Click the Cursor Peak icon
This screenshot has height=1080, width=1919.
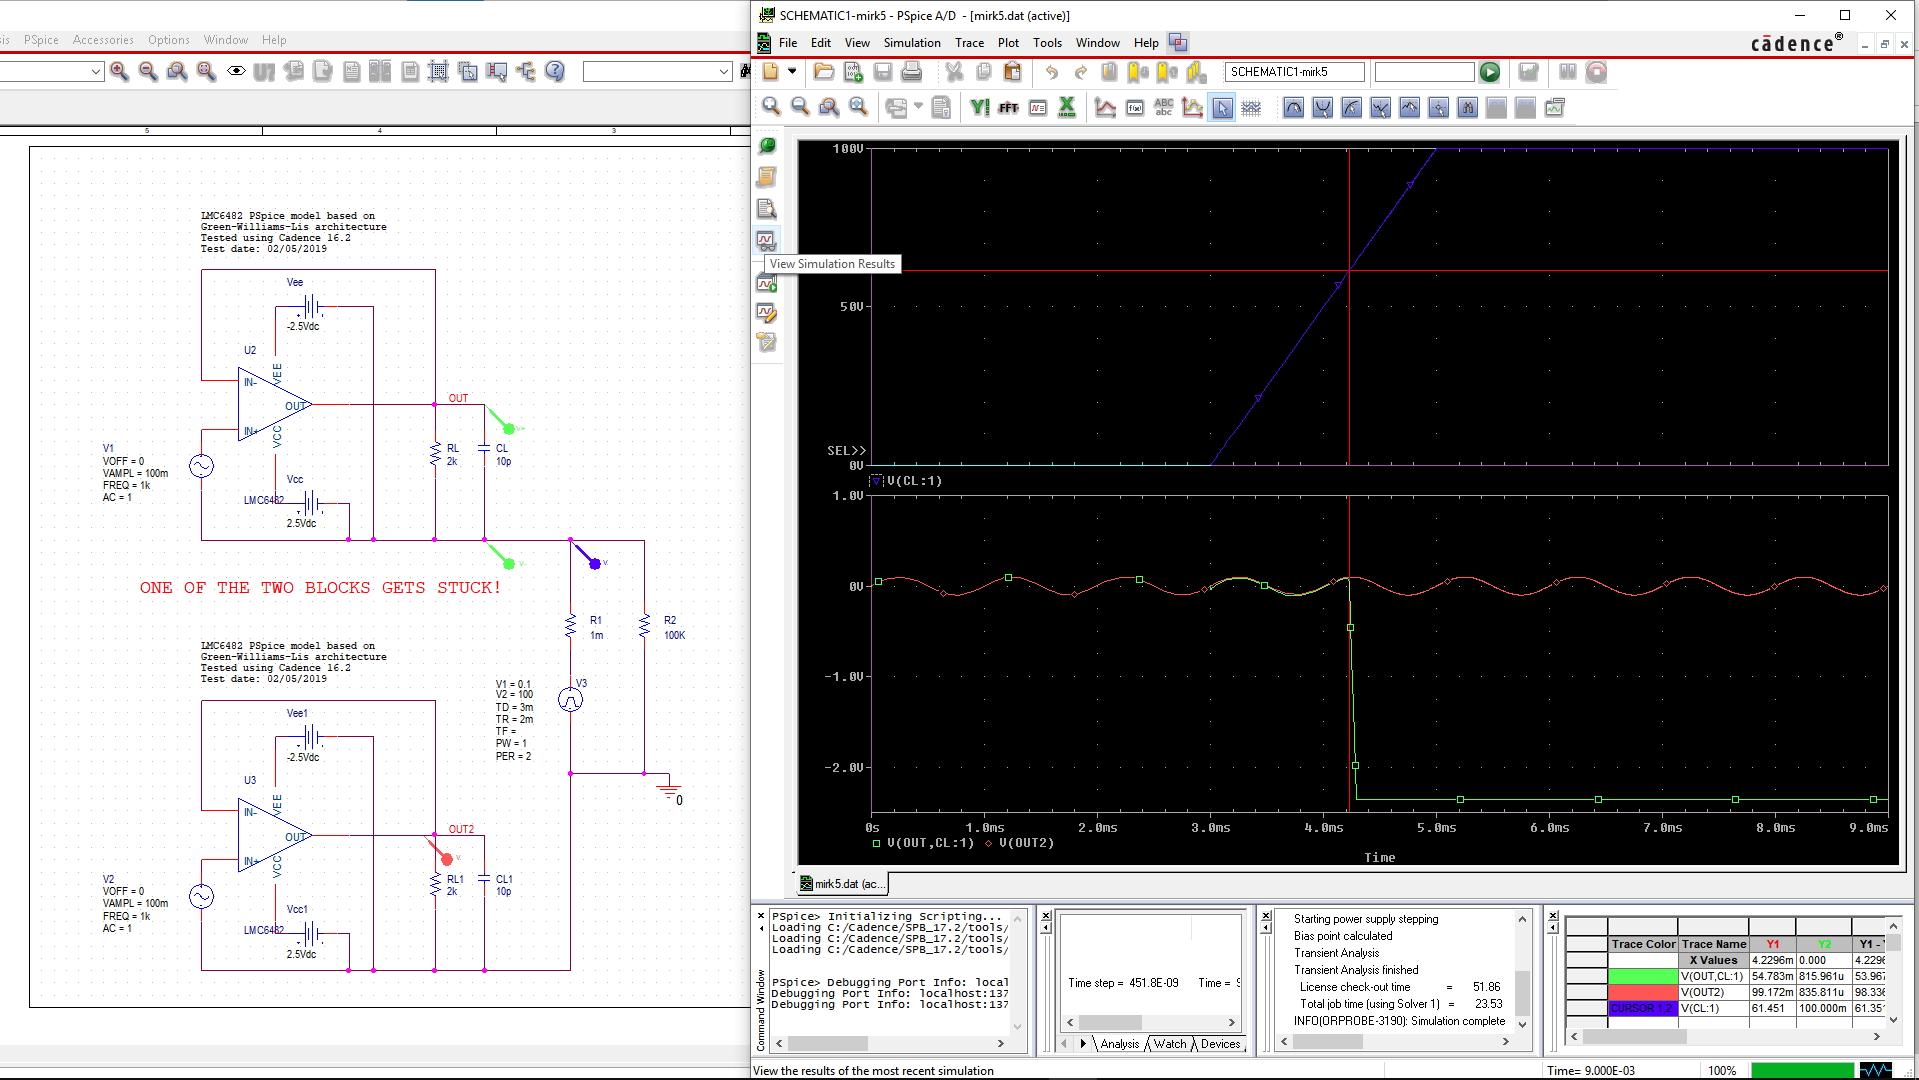tap(1293, 107)
